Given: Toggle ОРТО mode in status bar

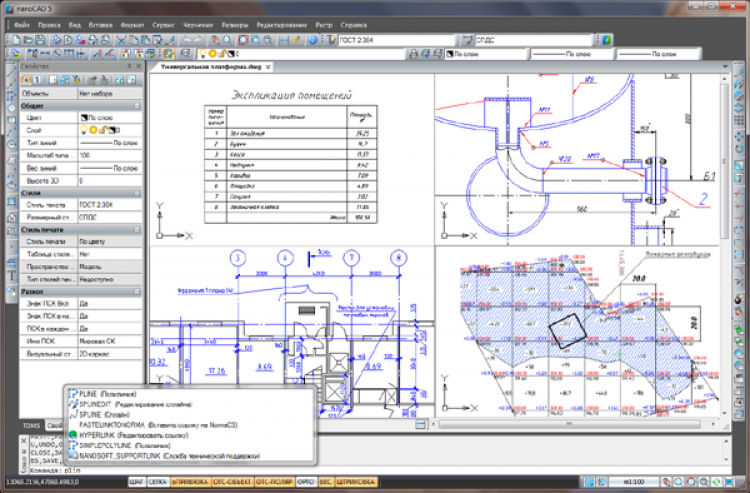Looking at the screenshot, I should point(306,482).
